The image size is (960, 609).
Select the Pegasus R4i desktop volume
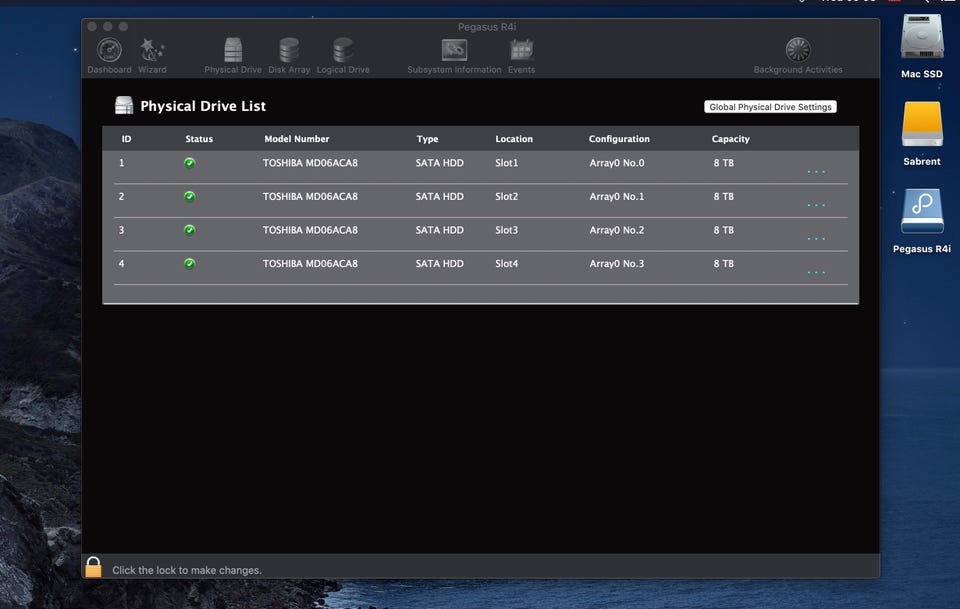point(921,213)
